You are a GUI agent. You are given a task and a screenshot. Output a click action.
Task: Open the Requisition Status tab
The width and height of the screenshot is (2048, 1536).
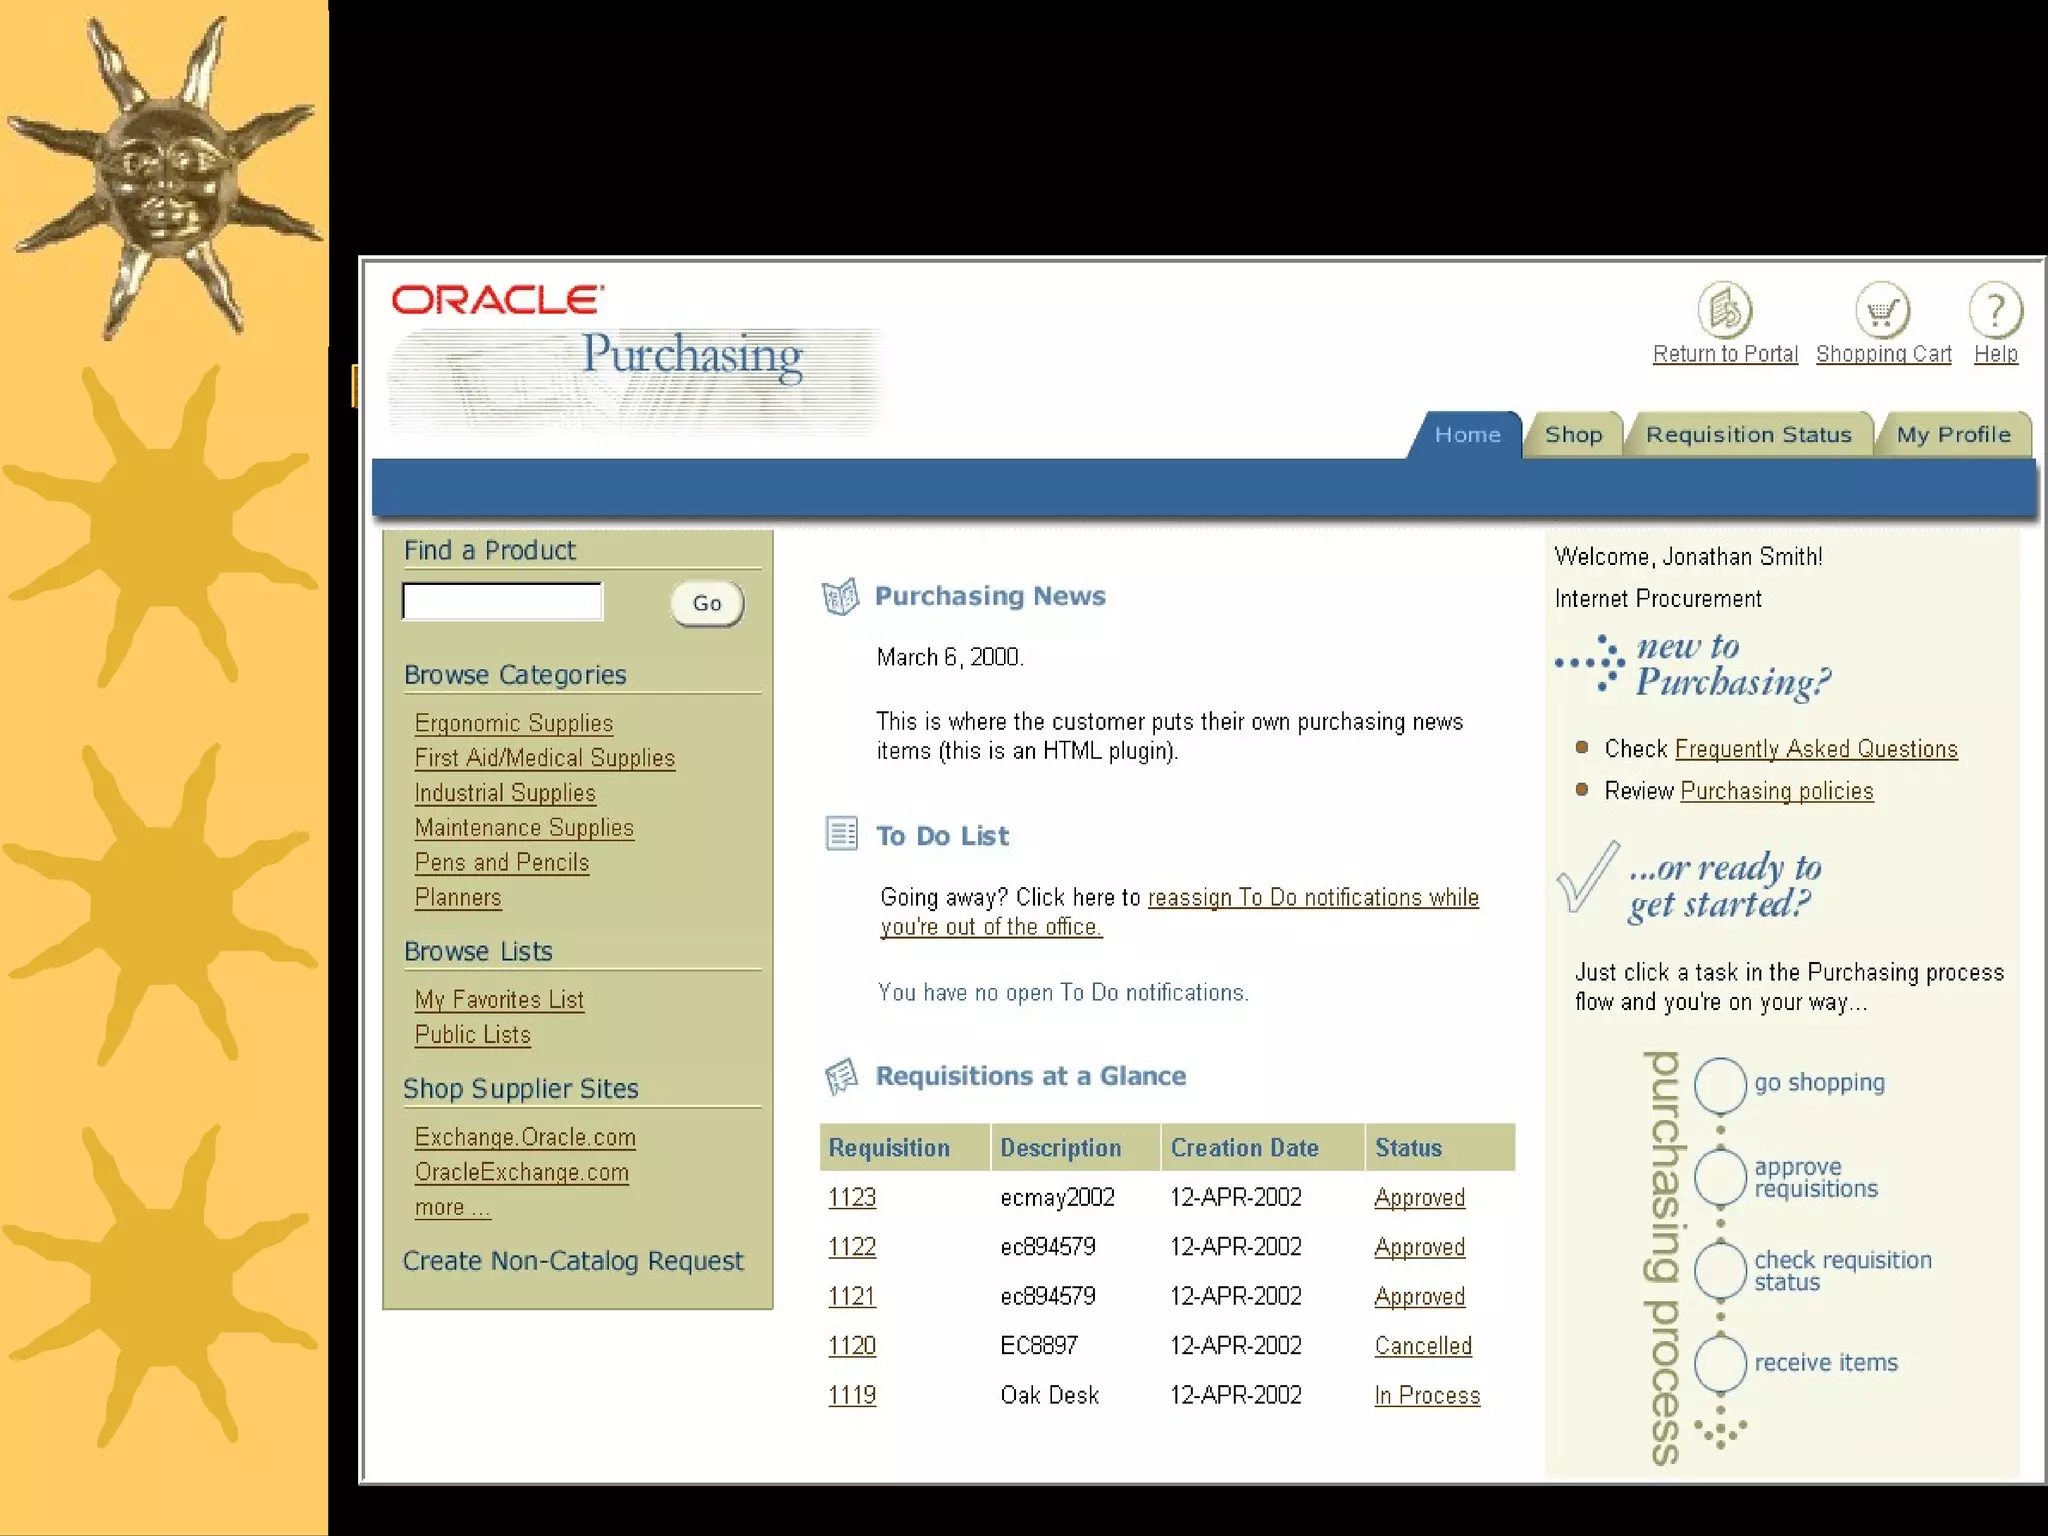[1748, 435]
